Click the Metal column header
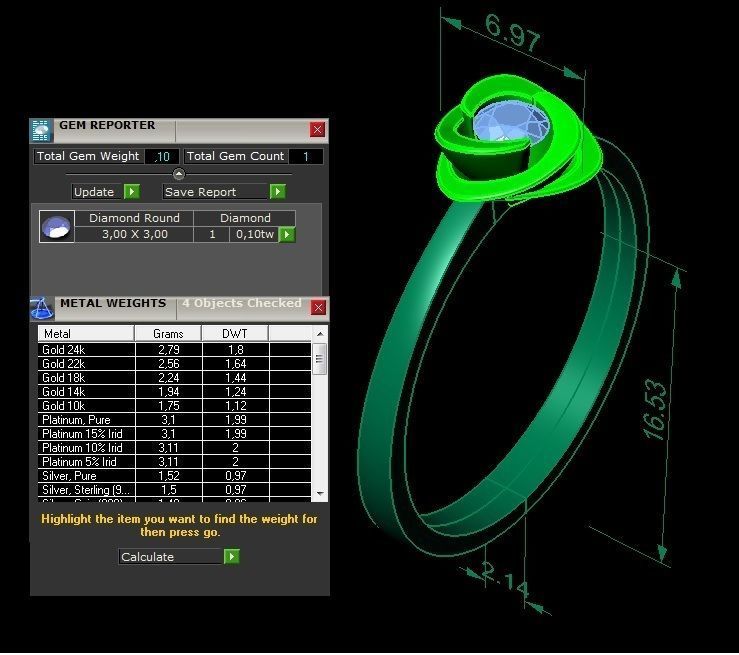 click(86, 334)
